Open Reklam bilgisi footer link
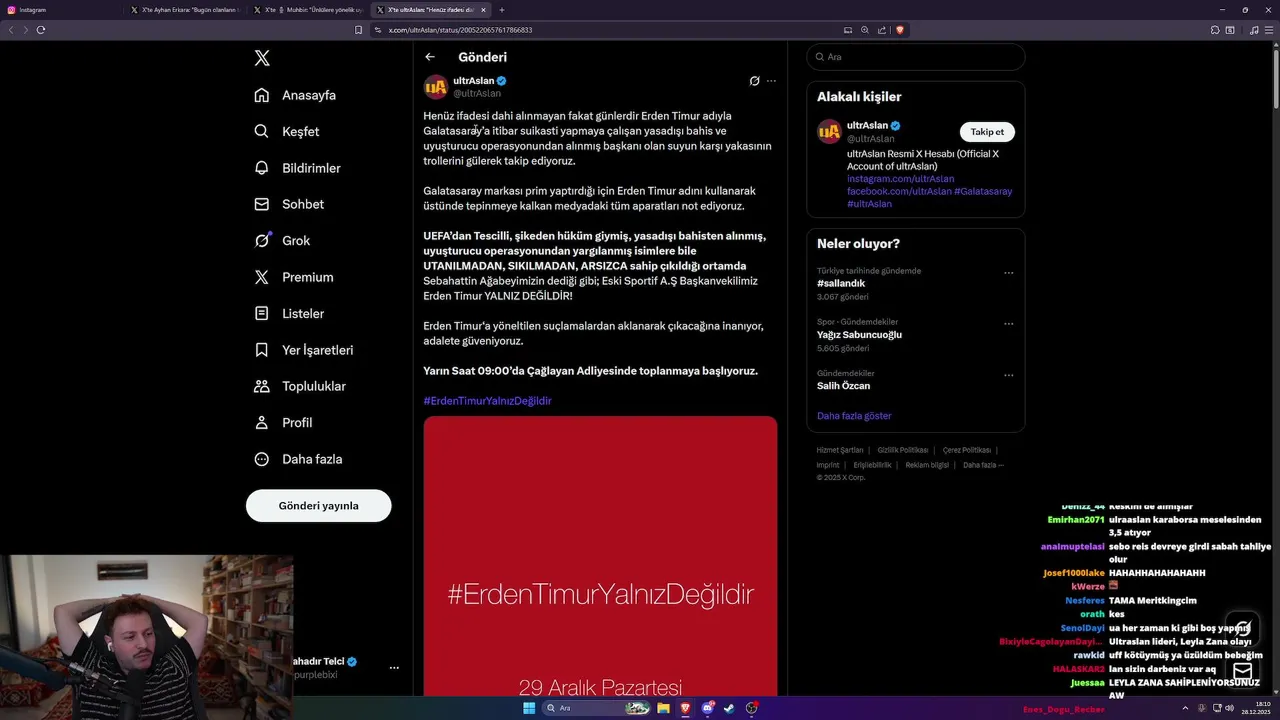Viewport: 1280px width, 720px height. pyautogui.click(x=927, y=465)
